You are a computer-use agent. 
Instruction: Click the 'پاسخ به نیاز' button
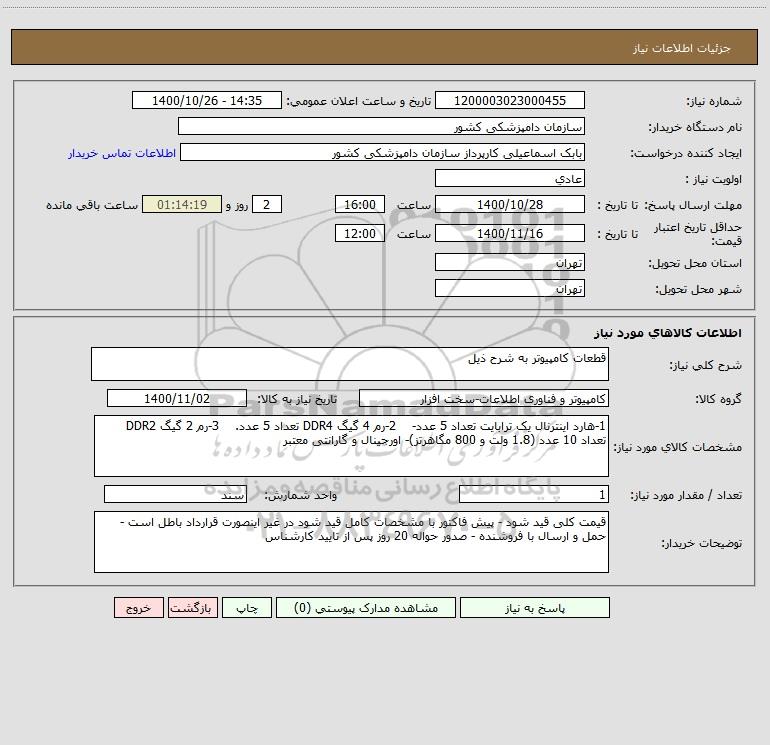click(x=534, y=608)
